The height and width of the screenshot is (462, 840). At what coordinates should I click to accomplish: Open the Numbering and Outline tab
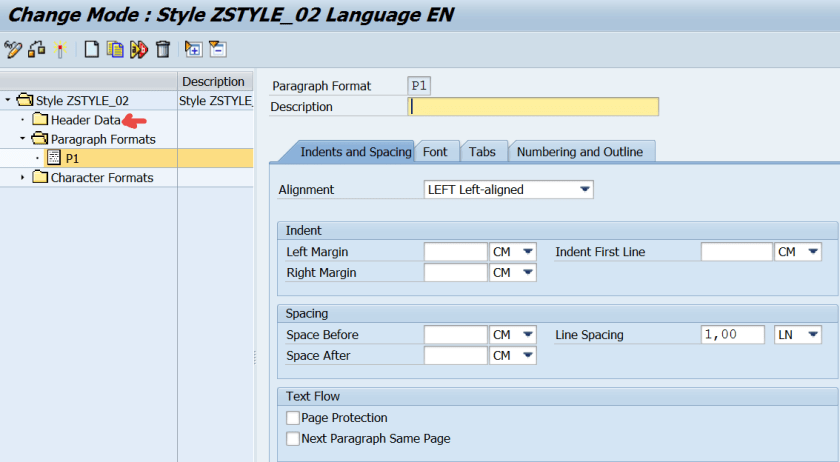pyautogui.click(x=581, y=152)
